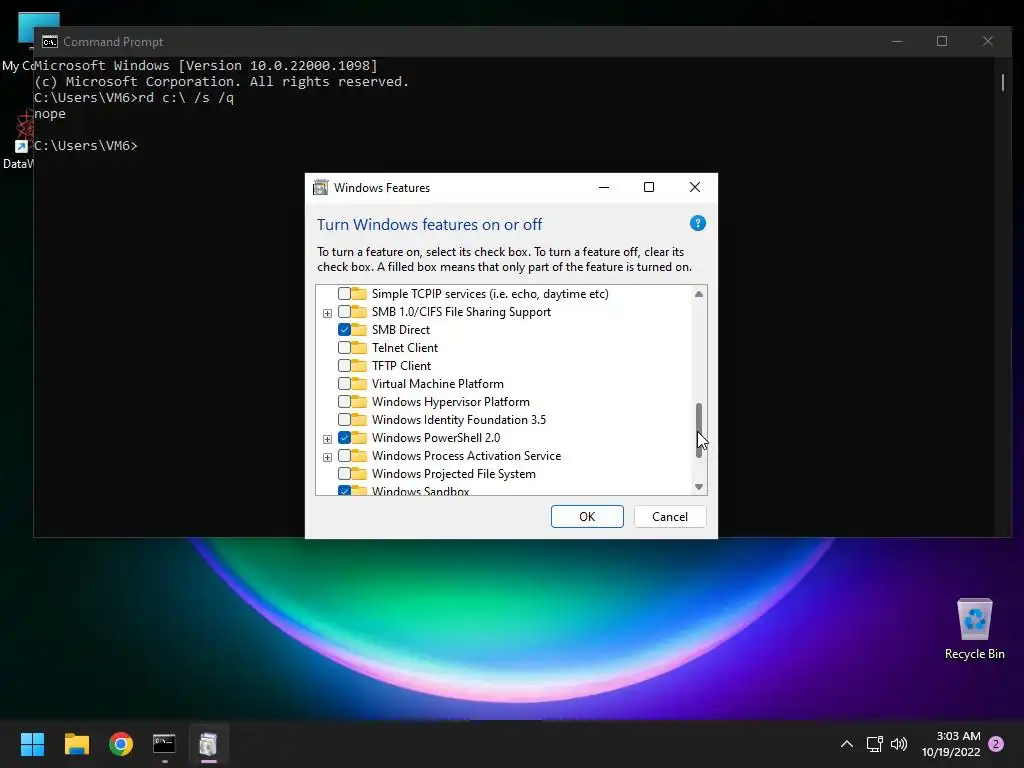The height and width of the screenshot is (768, 1024).
Task: Close the Command Prompt window
Action: [x=987, y=41]
